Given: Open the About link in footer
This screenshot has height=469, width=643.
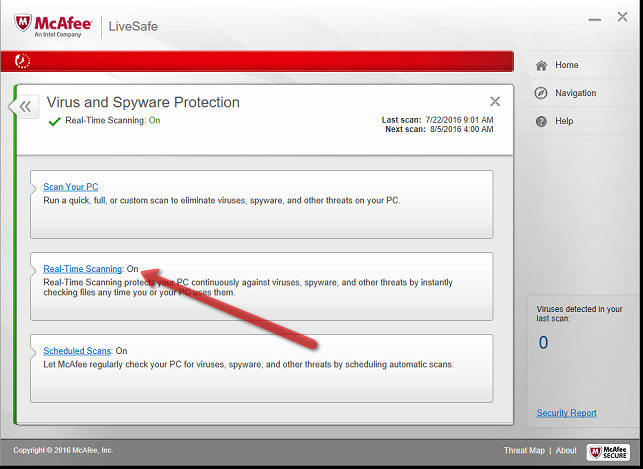Looking at the screenshot, I should point(566,450).
